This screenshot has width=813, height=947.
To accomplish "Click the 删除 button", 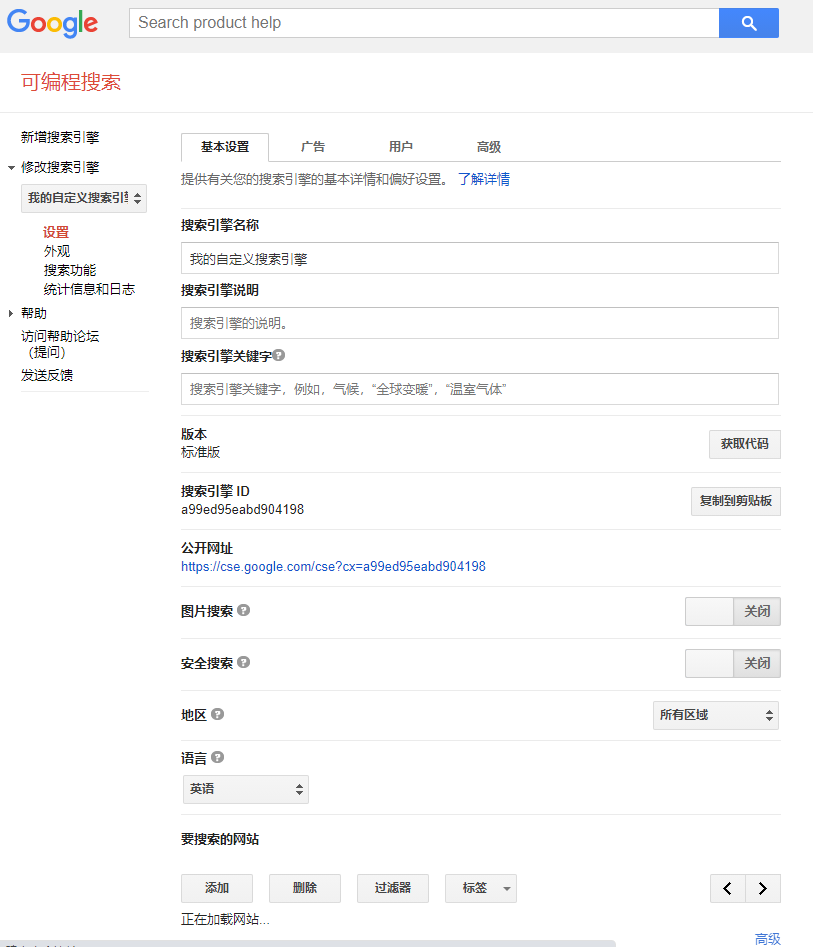I will pos(305,888).
